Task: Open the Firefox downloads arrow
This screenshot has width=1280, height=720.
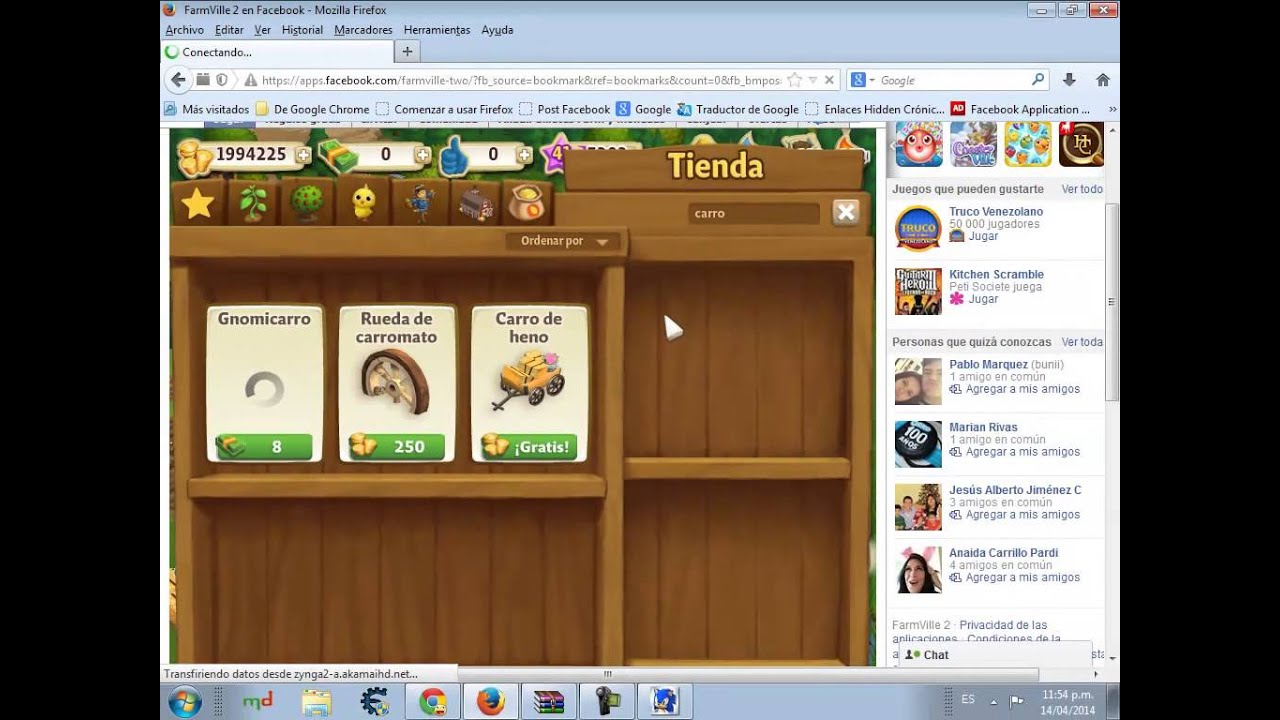Action: pos(1069,80)
